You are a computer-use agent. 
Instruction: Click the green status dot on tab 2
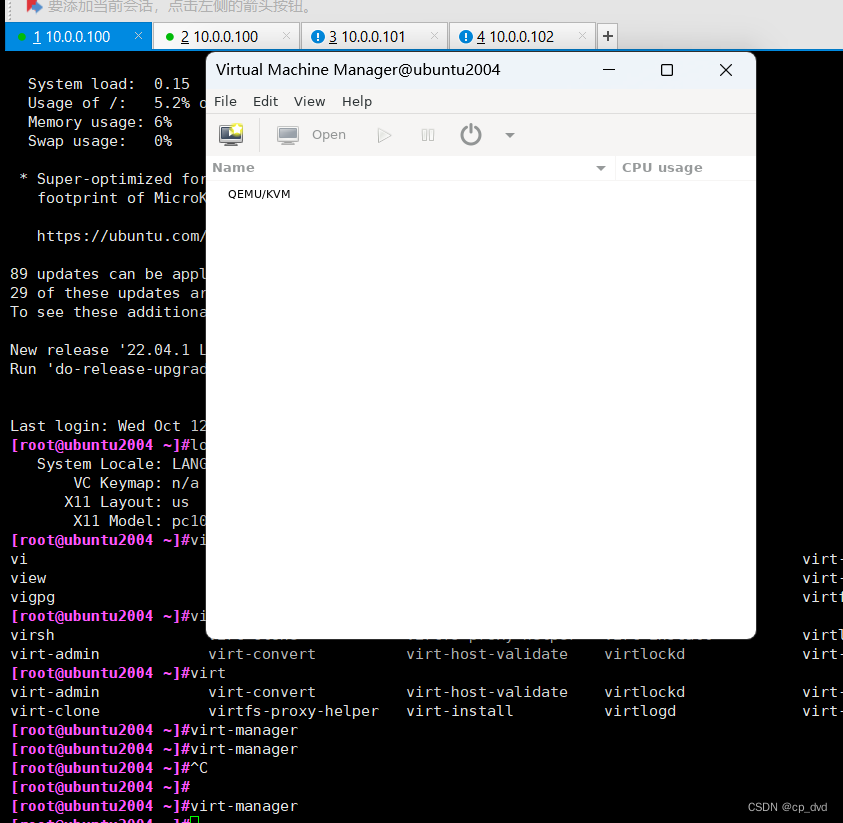tap(170, 37)
